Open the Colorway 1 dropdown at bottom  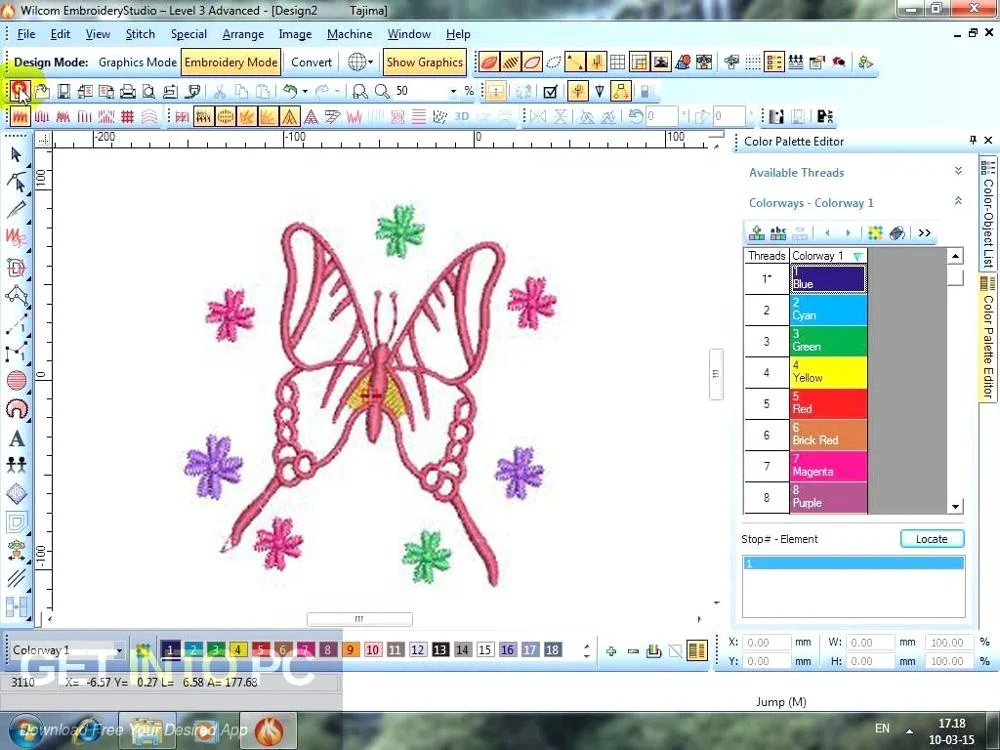(x=119, y=650)
